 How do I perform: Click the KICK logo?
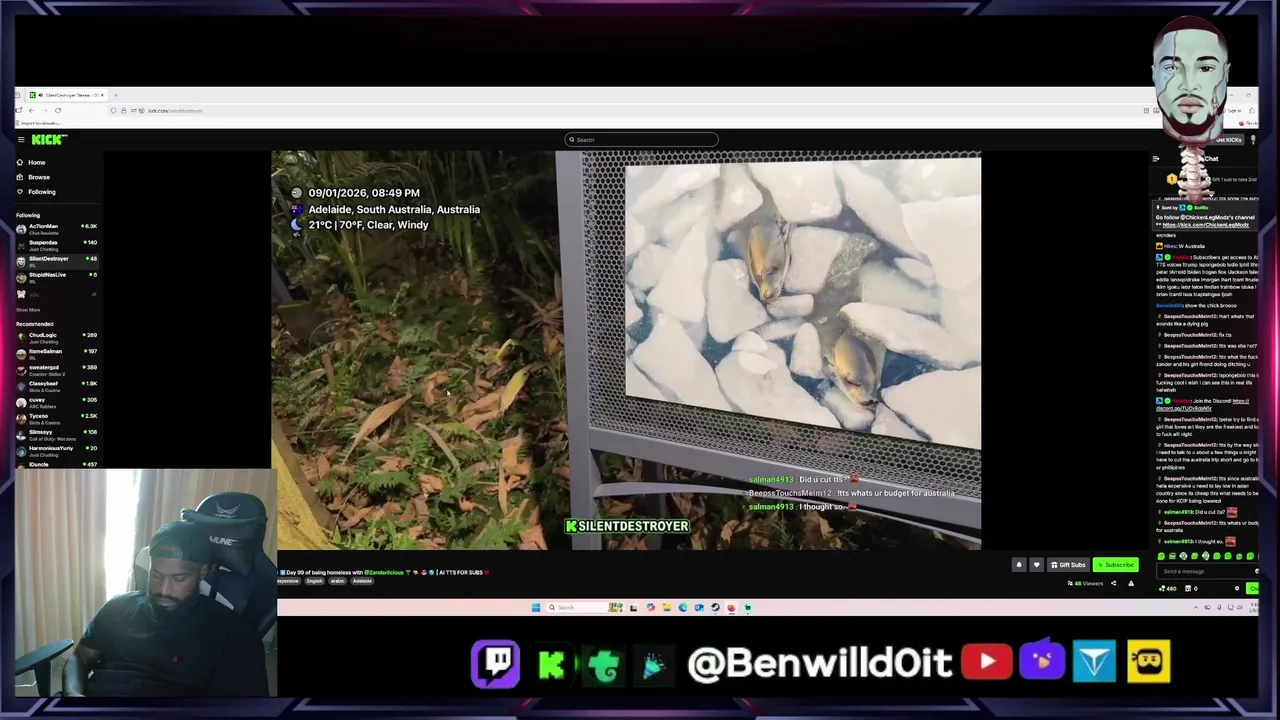coord(48,140)
